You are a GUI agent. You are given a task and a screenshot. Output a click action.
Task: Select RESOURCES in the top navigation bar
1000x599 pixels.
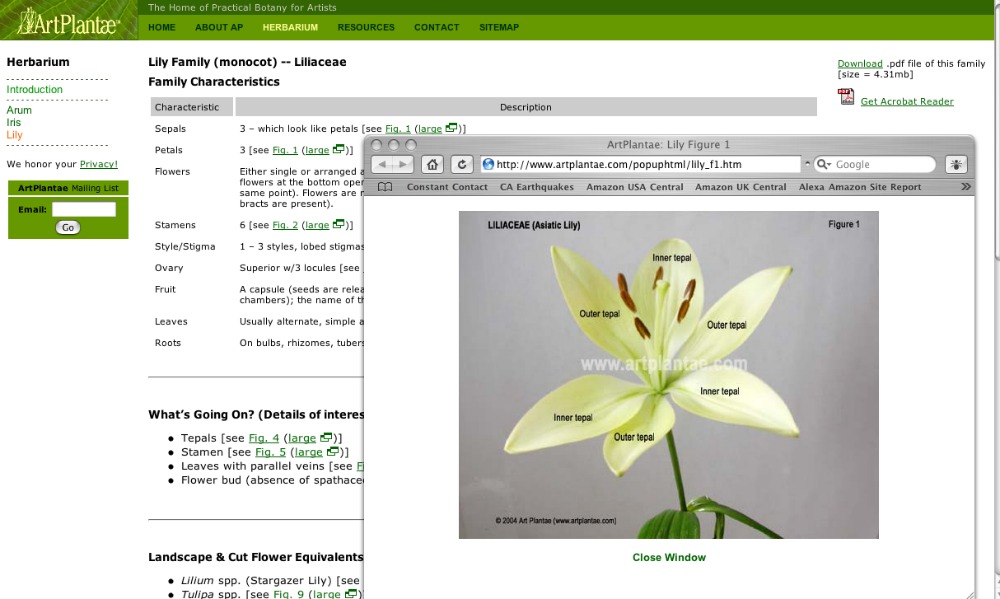click(x=366, y=27)
